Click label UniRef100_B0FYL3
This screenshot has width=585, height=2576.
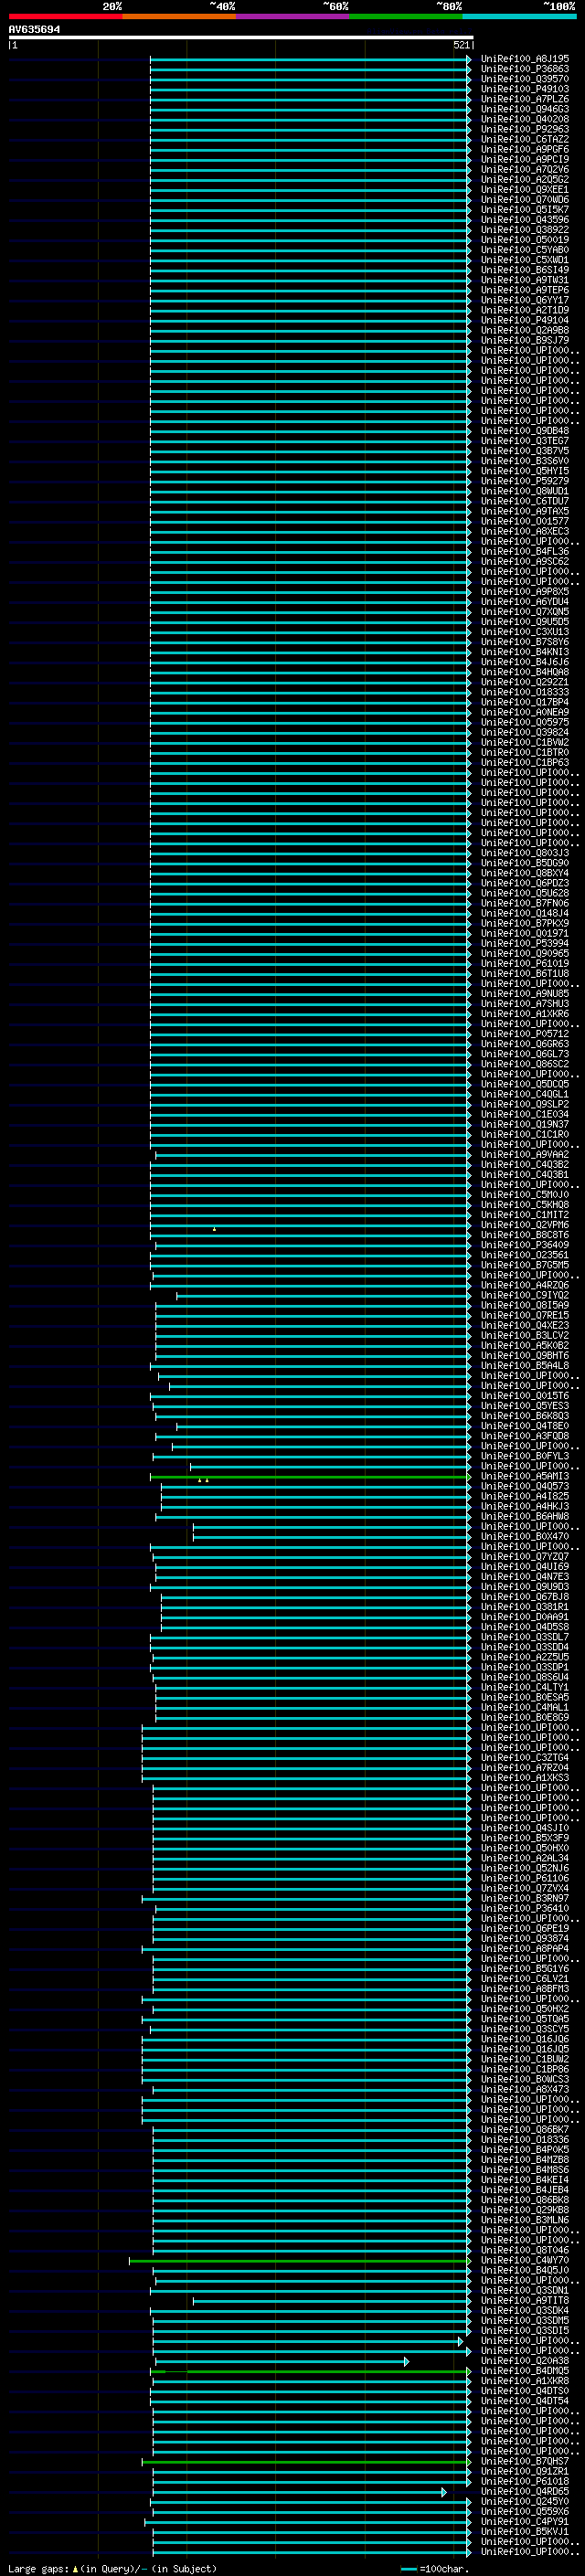click(525, 1457)
